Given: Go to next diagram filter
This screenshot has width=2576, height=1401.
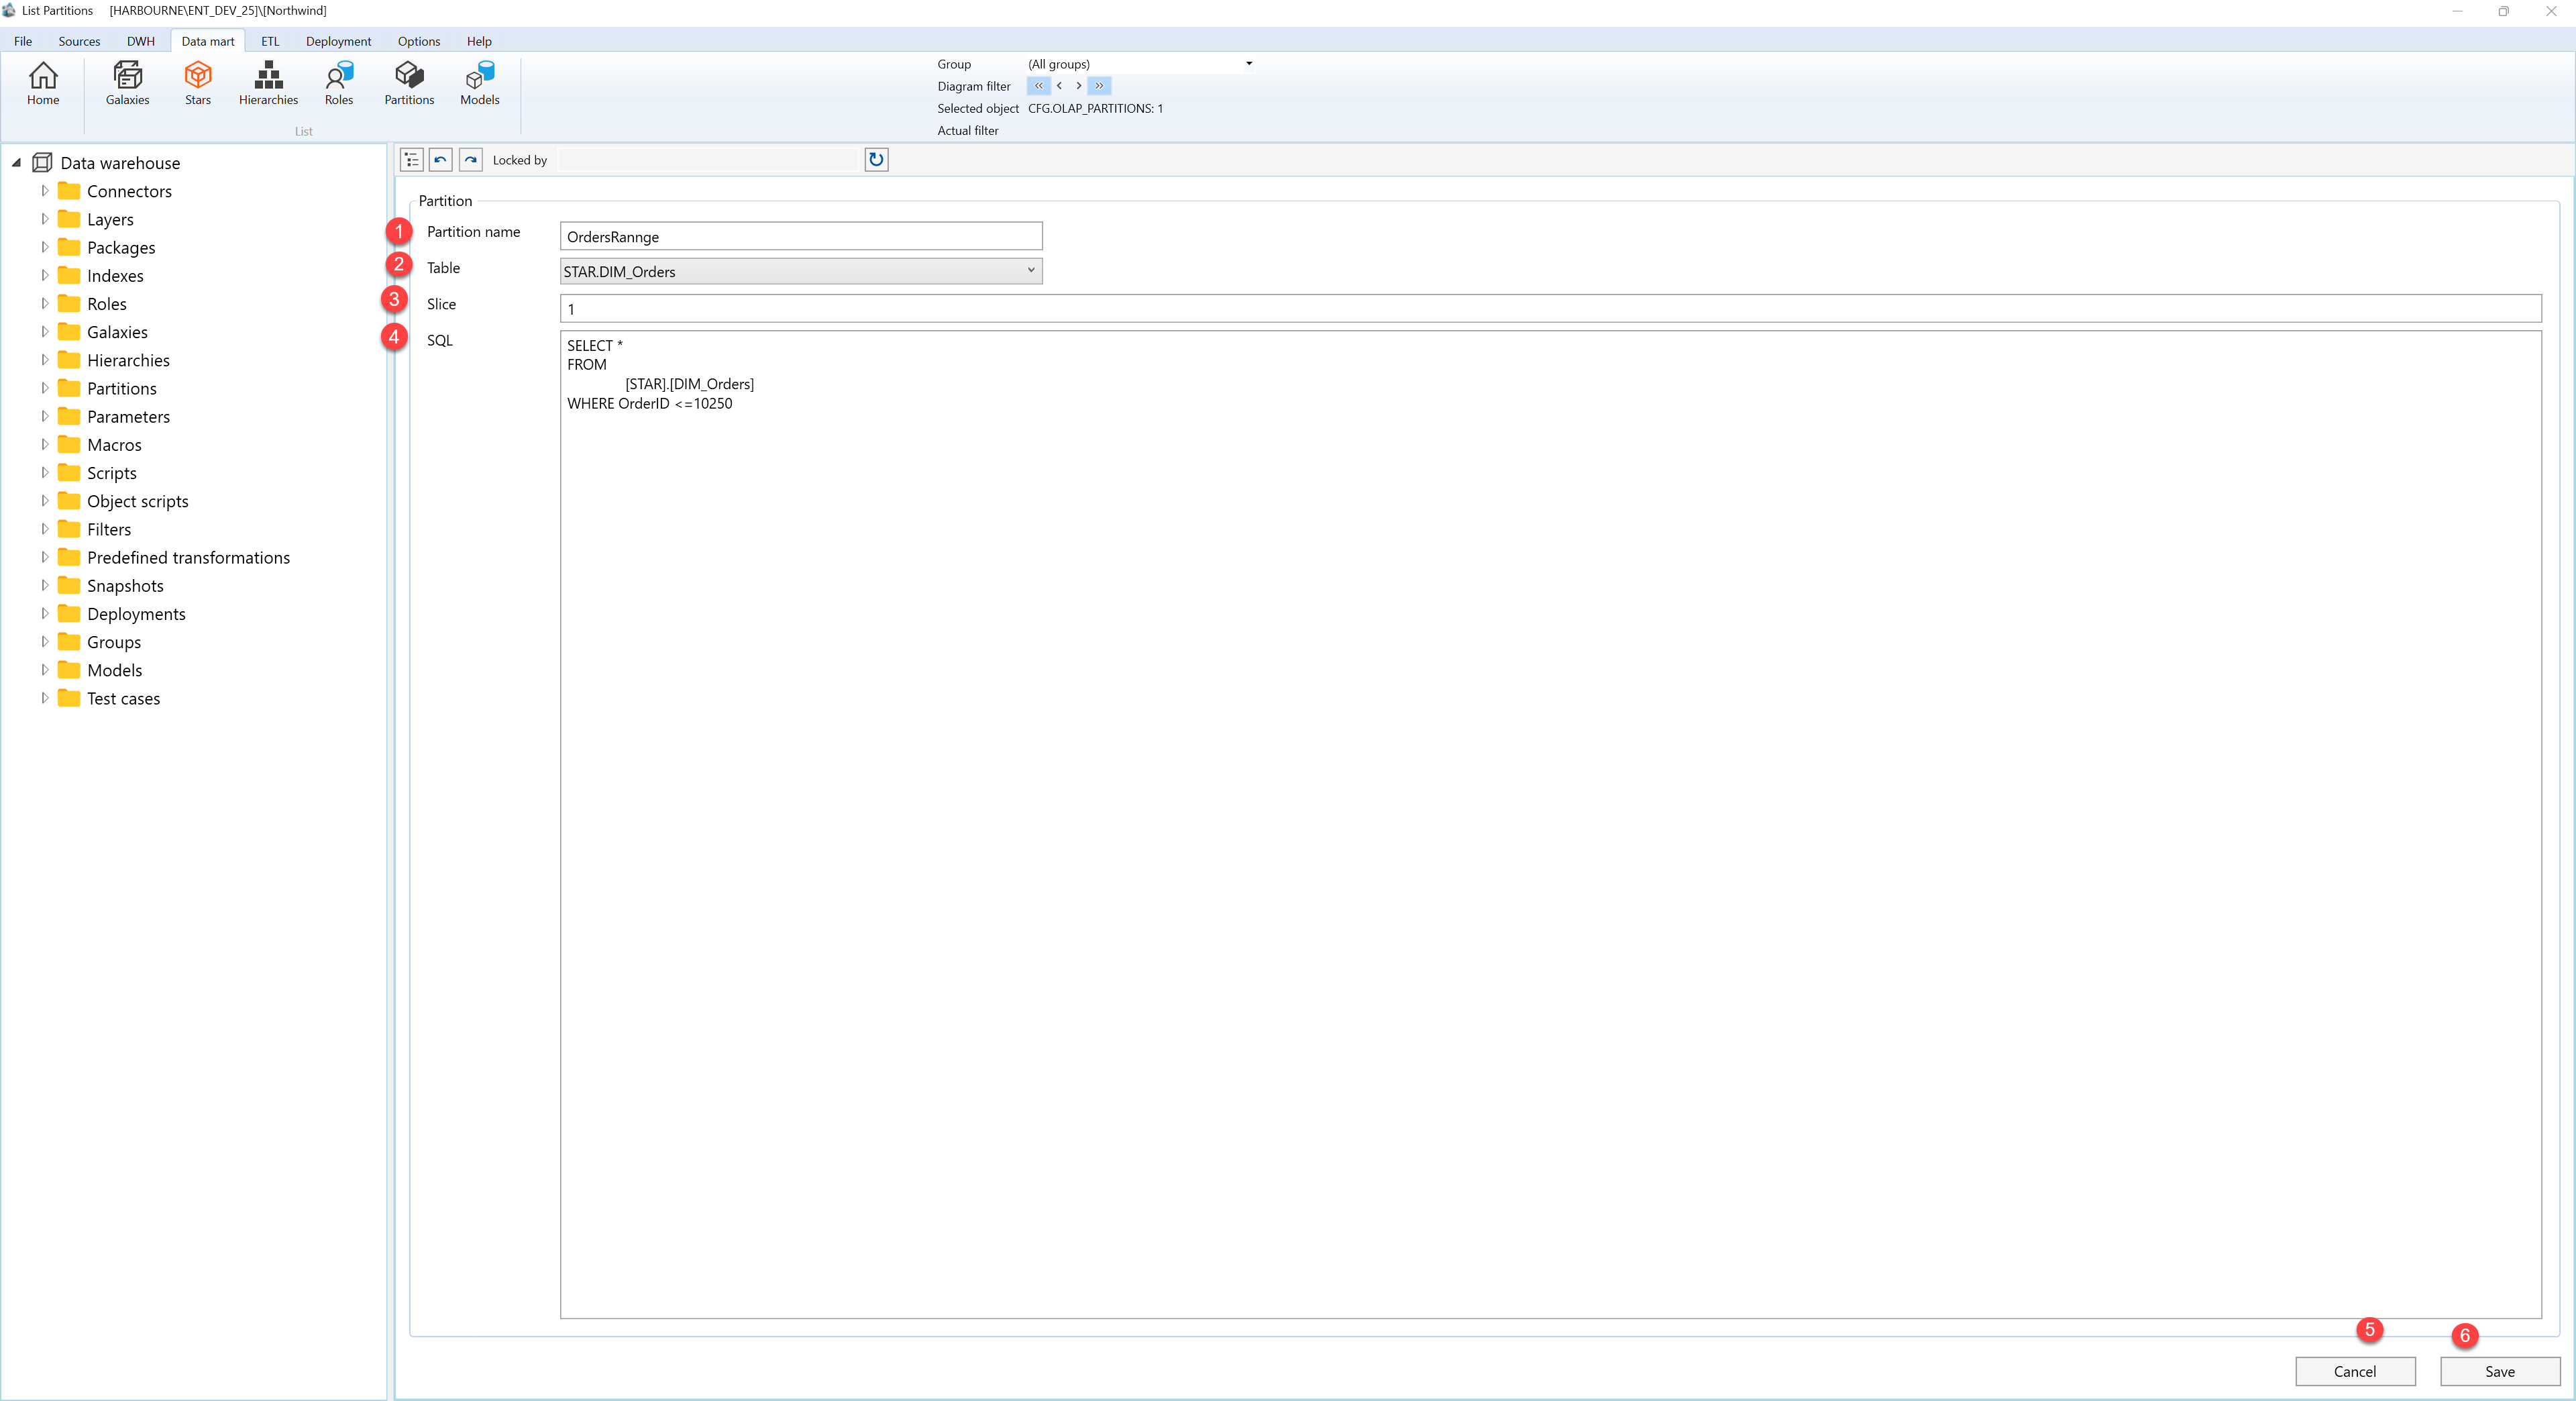Looking at the screenshot, I should coord(1078,86).
